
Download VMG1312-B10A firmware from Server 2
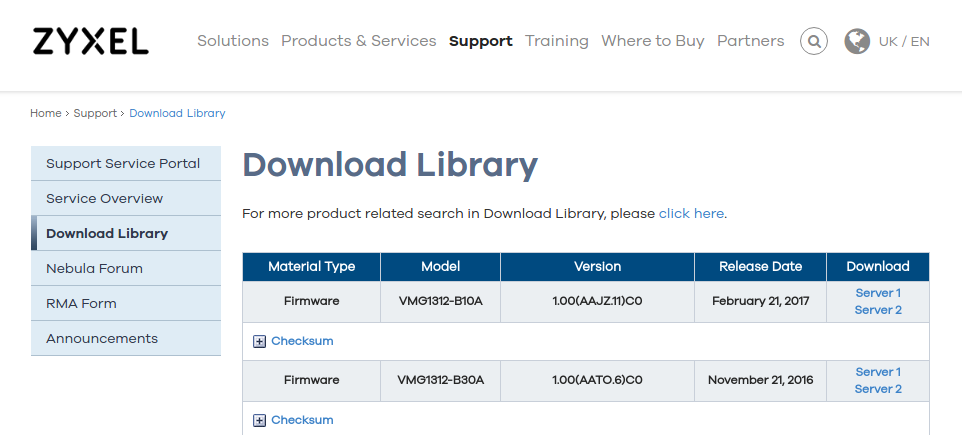[878, 310]
